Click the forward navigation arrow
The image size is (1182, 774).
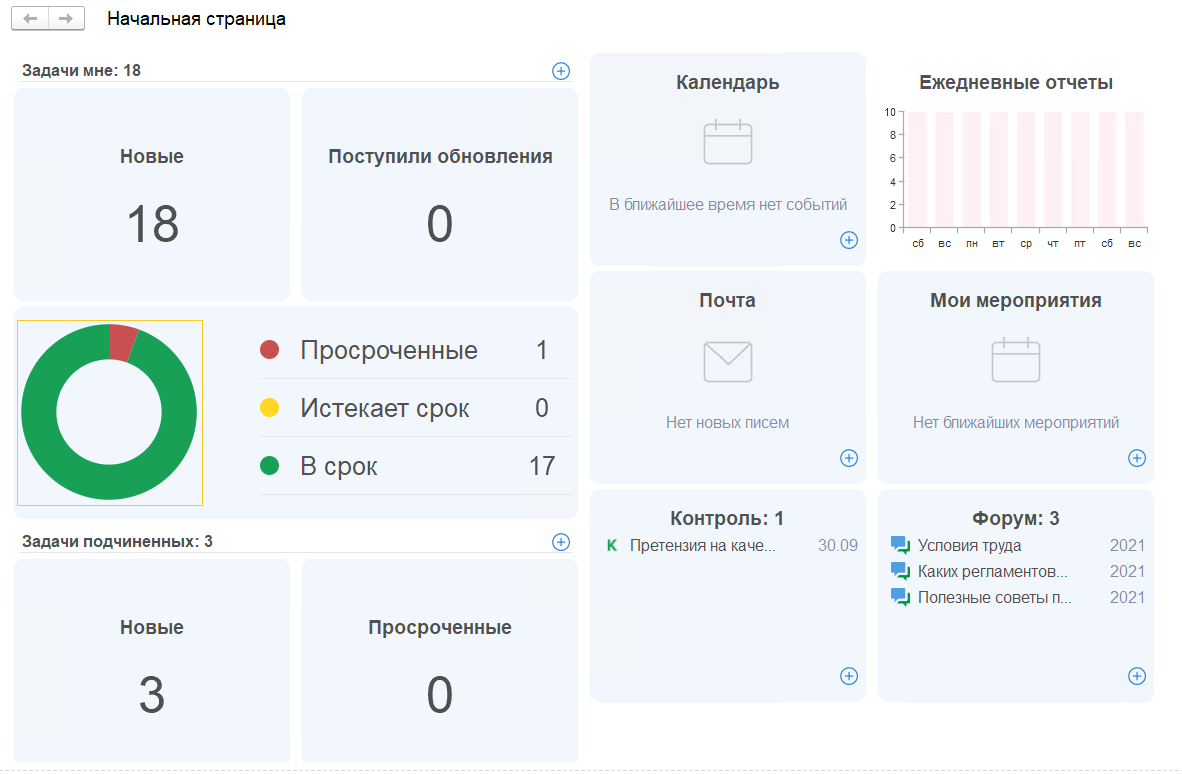66,19
